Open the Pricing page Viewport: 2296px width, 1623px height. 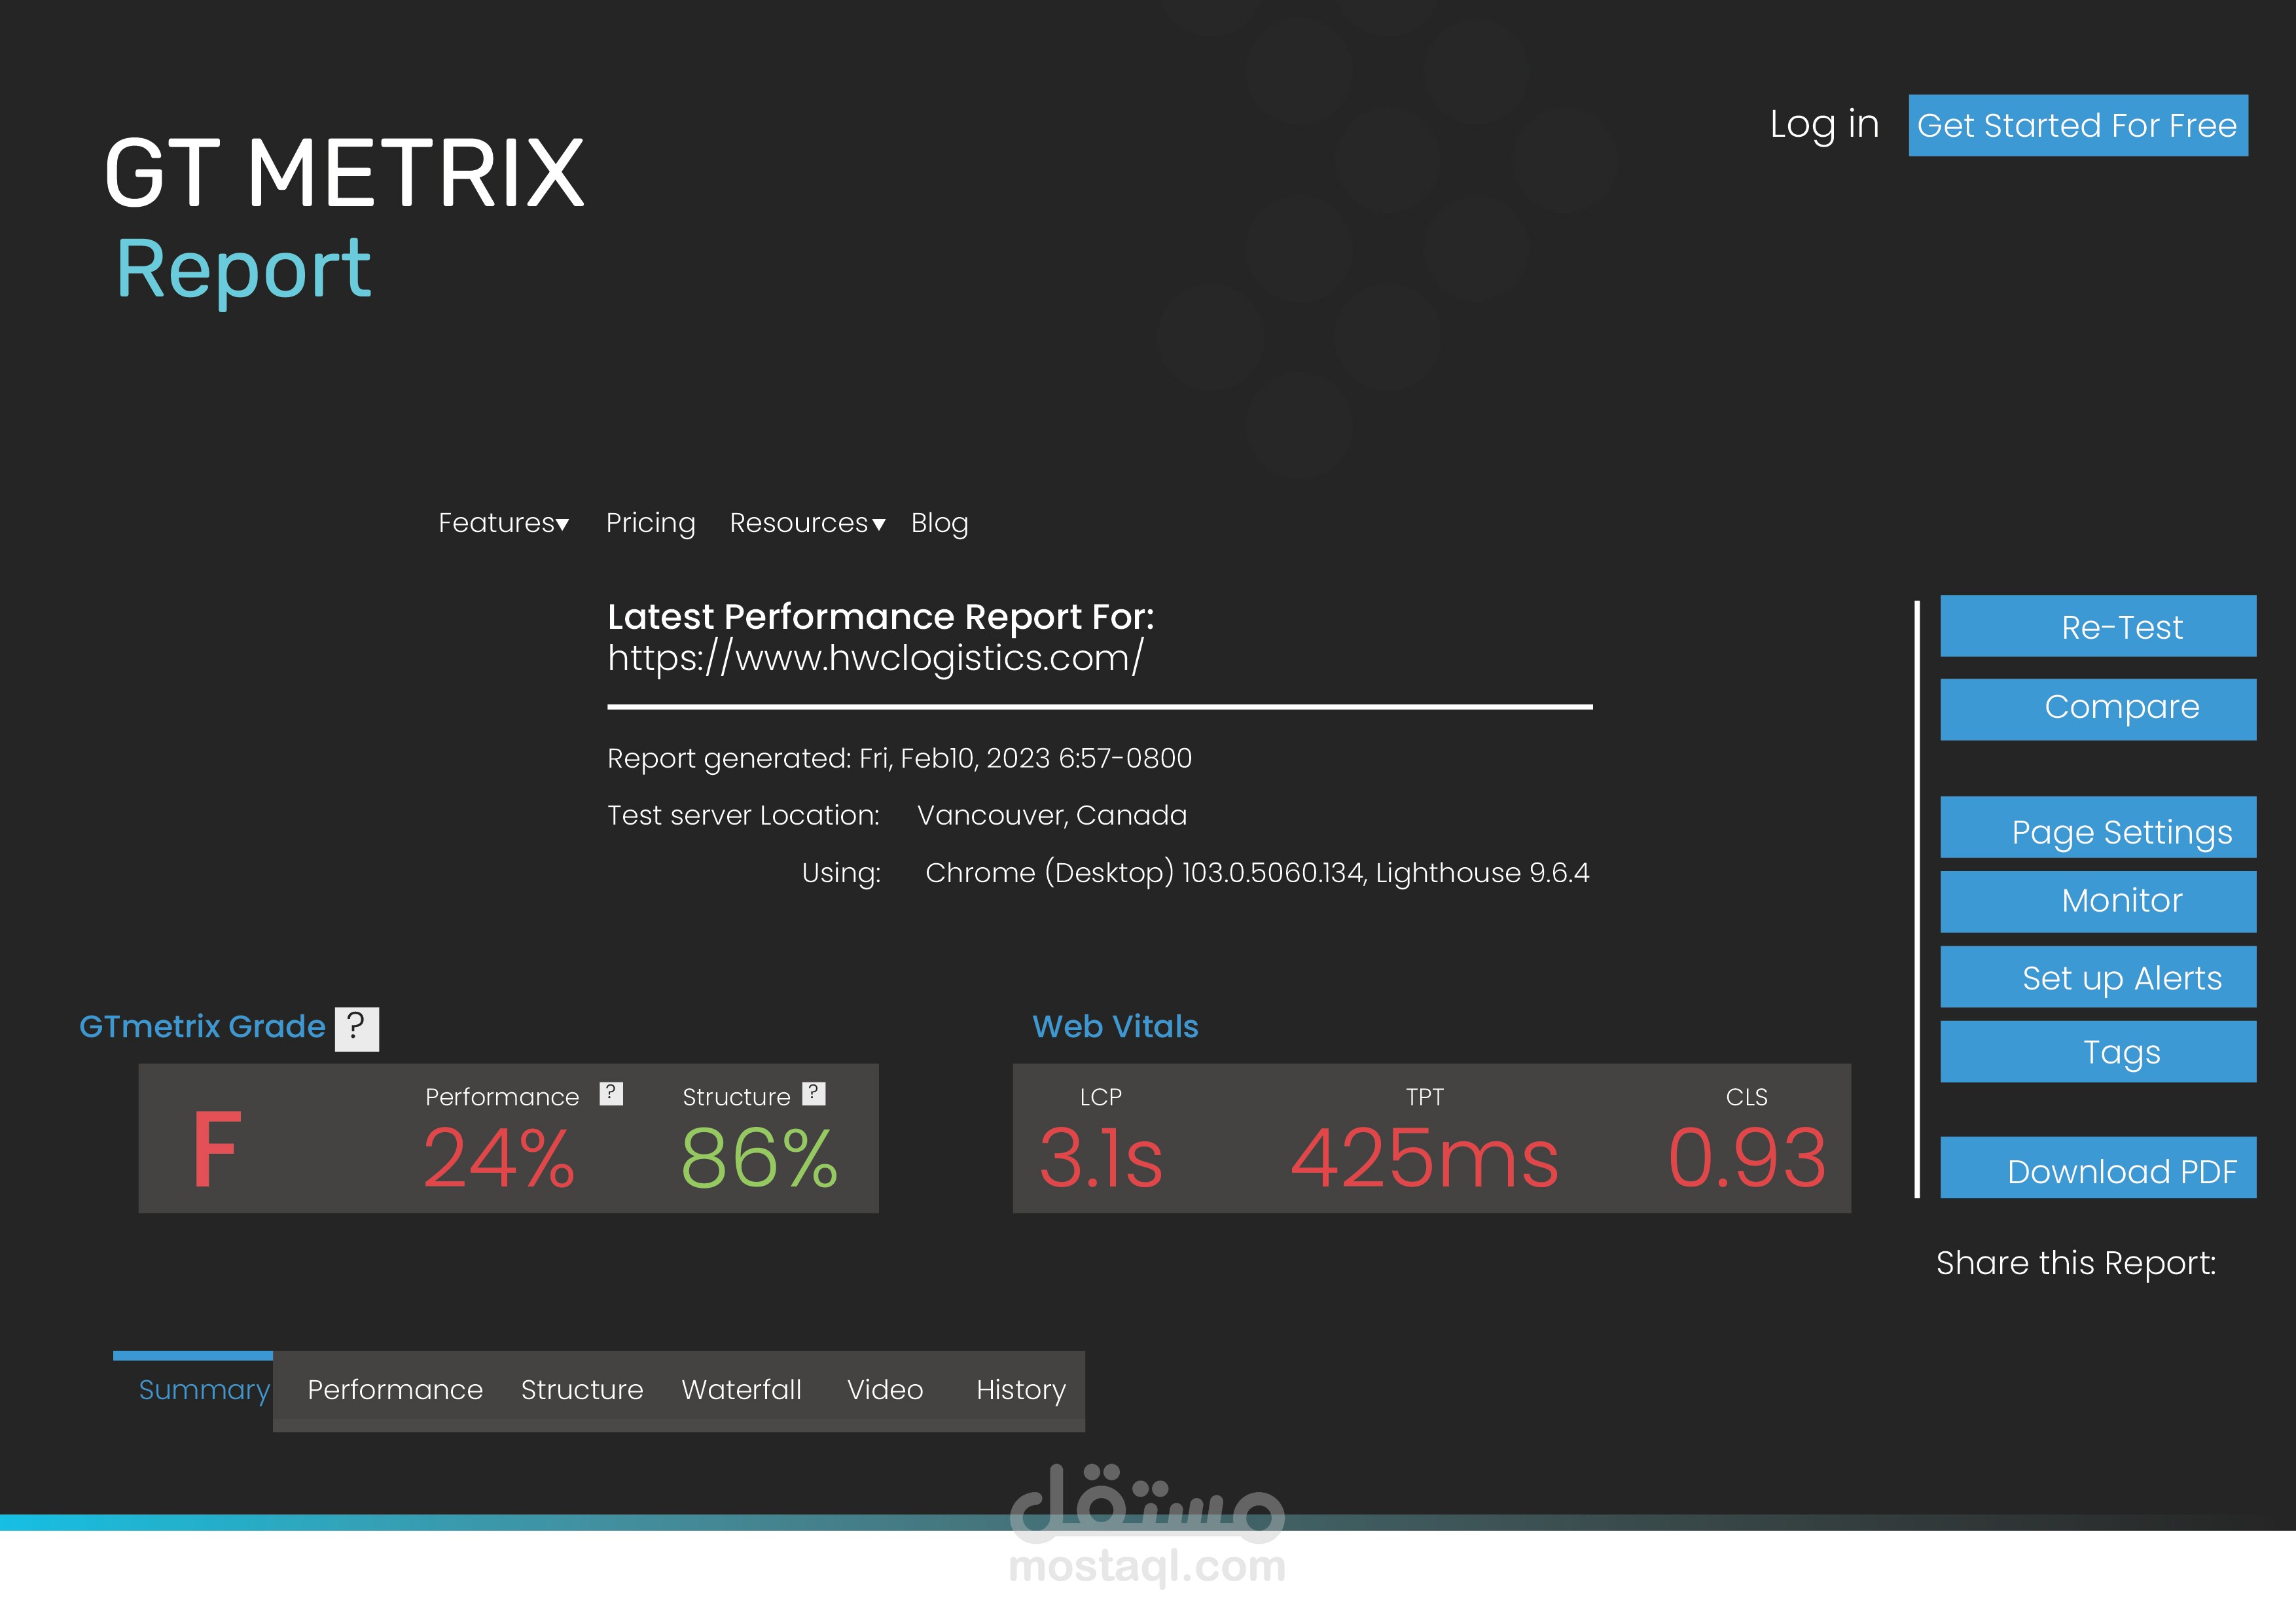pos(650,523)
